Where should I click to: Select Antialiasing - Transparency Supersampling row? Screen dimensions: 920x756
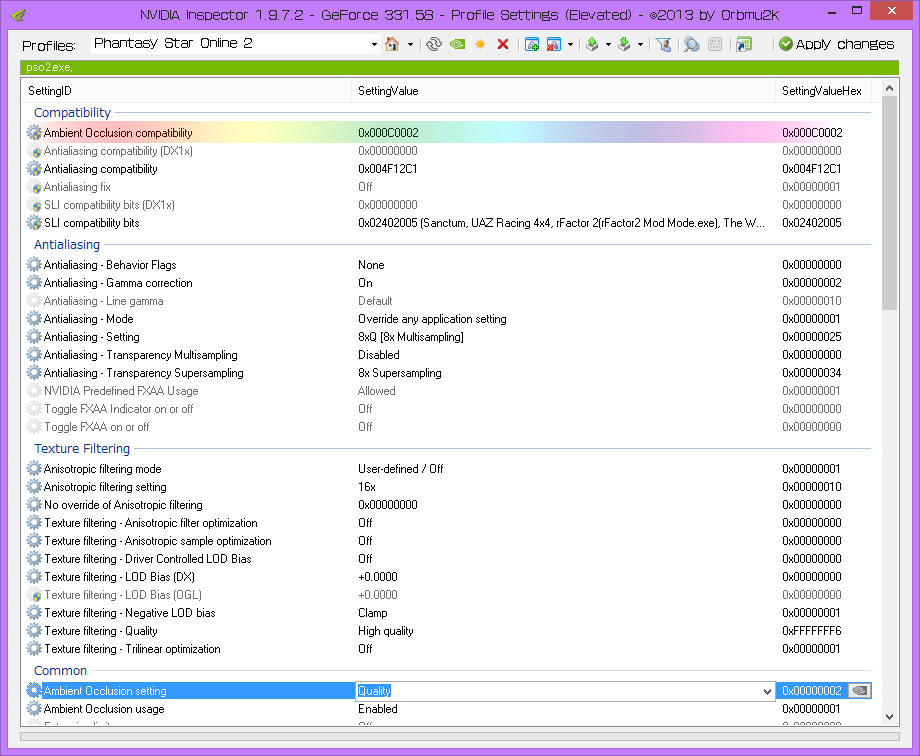coord(448,373)
